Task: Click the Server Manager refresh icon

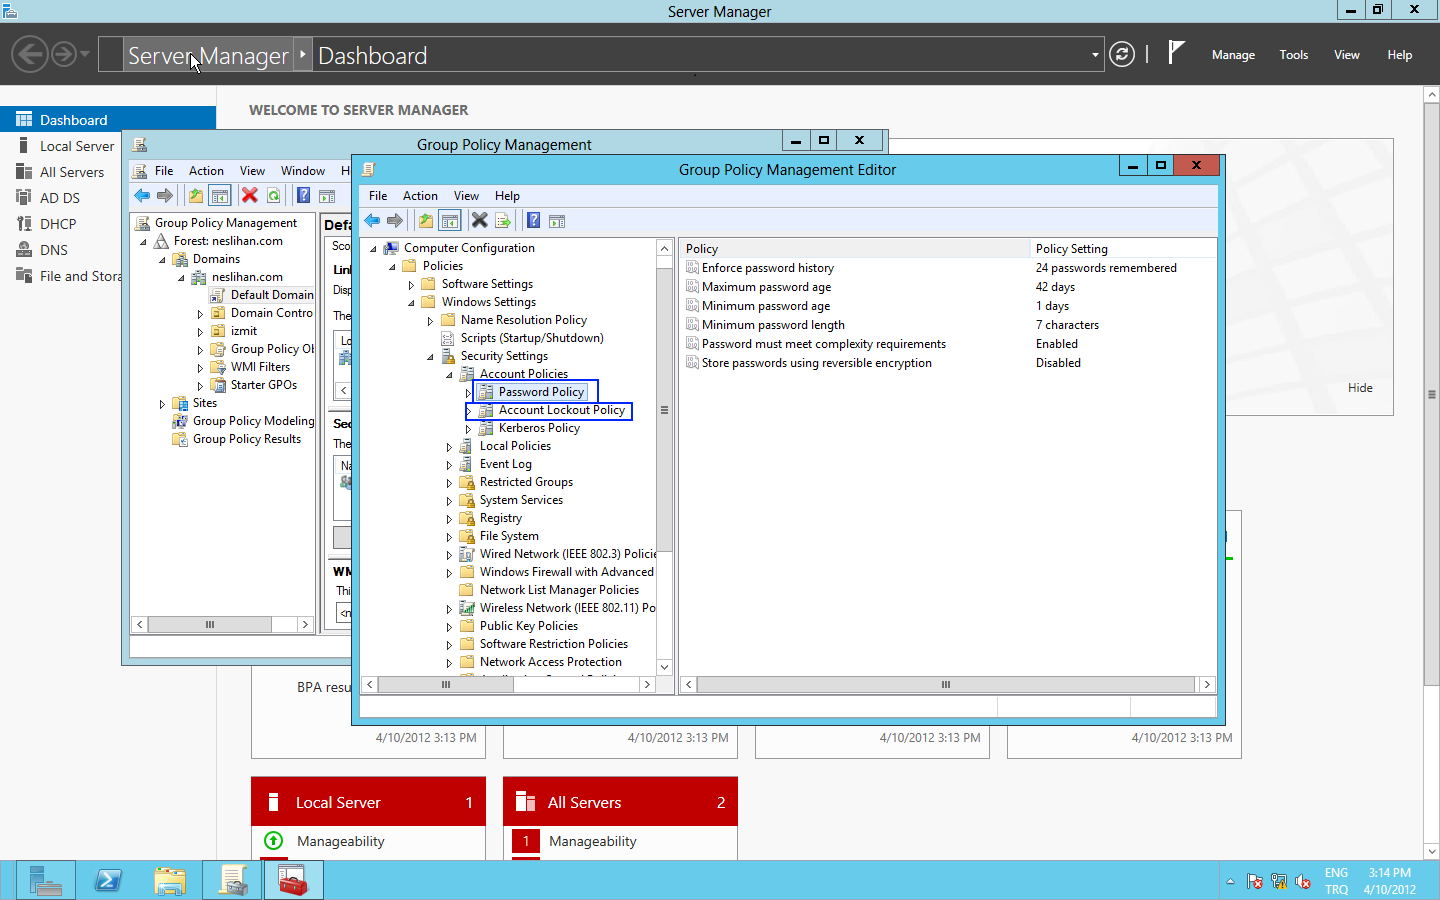Action: pos(1122,55)
